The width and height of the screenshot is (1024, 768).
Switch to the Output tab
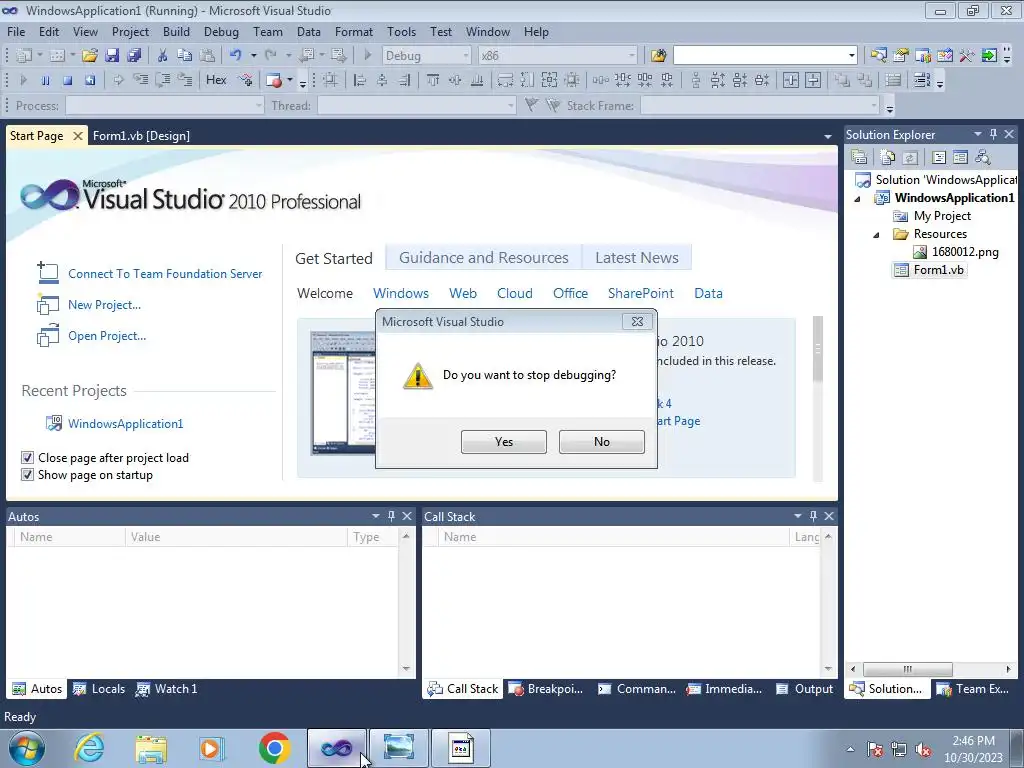tap(805, 689)
